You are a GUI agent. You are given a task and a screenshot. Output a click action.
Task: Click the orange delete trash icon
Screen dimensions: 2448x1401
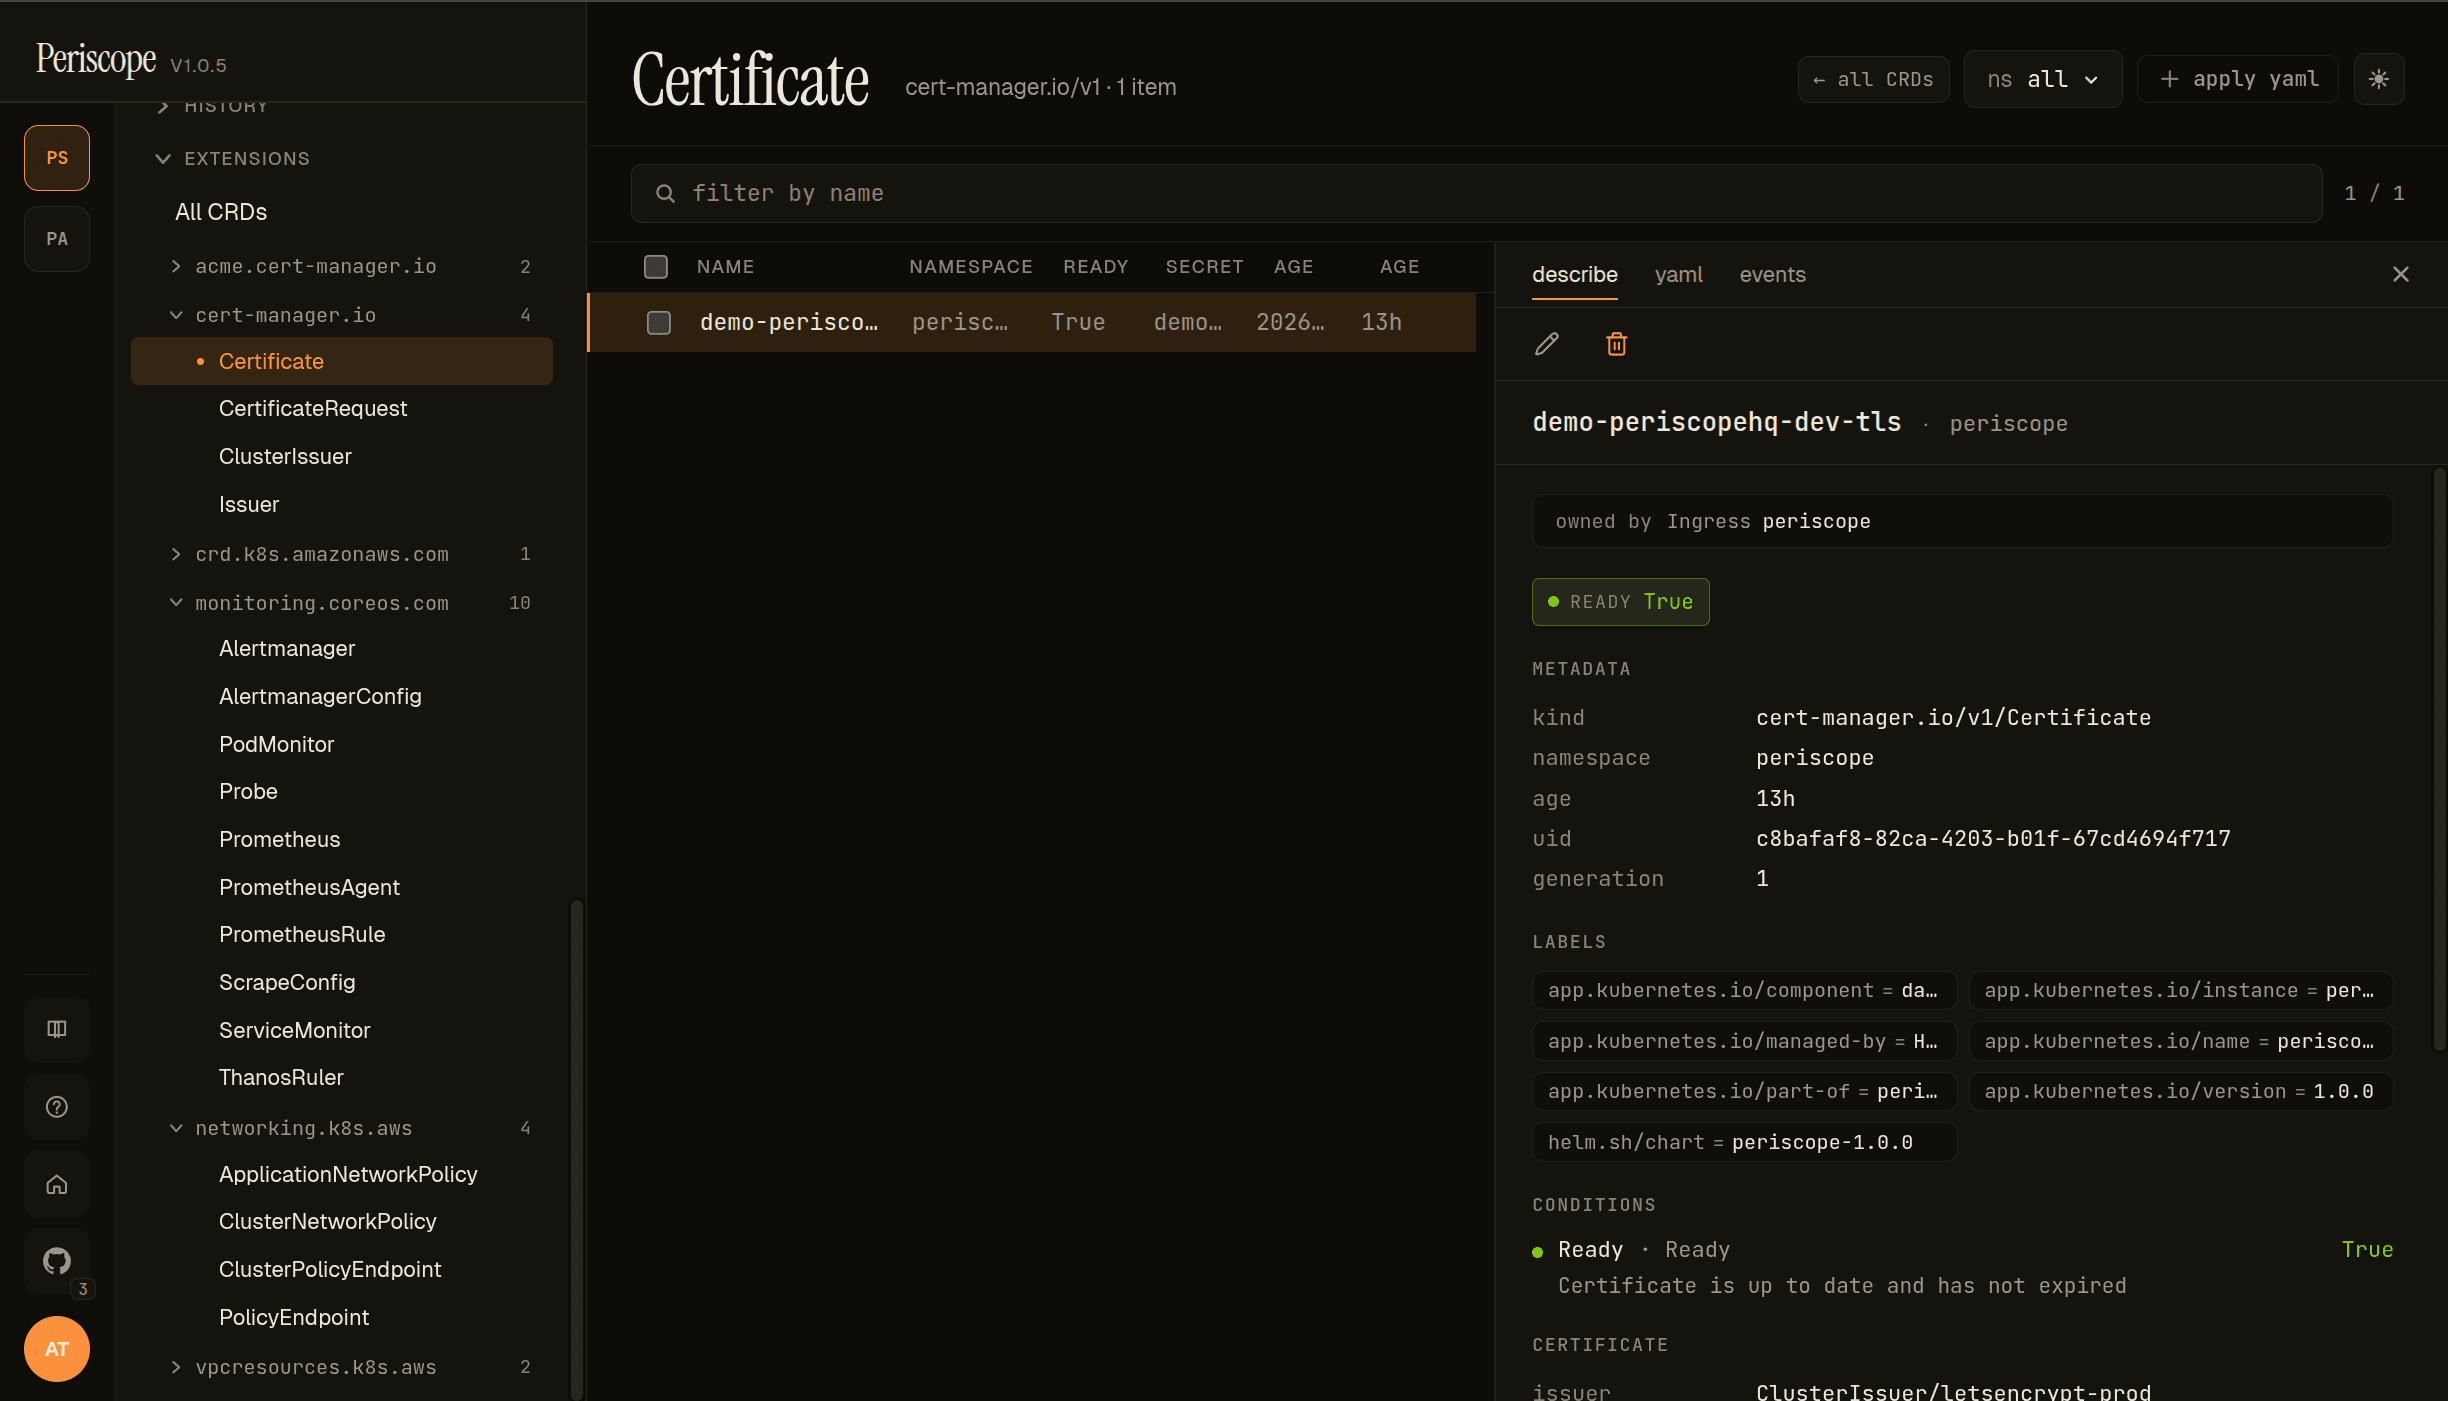coord(1617,344)
